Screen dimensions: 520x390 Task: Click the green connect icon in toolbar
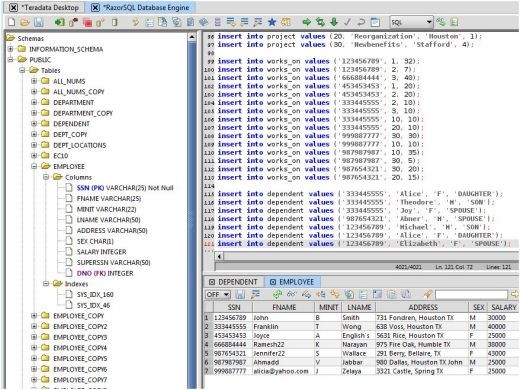pyautogui.click(x=59, y=22)
